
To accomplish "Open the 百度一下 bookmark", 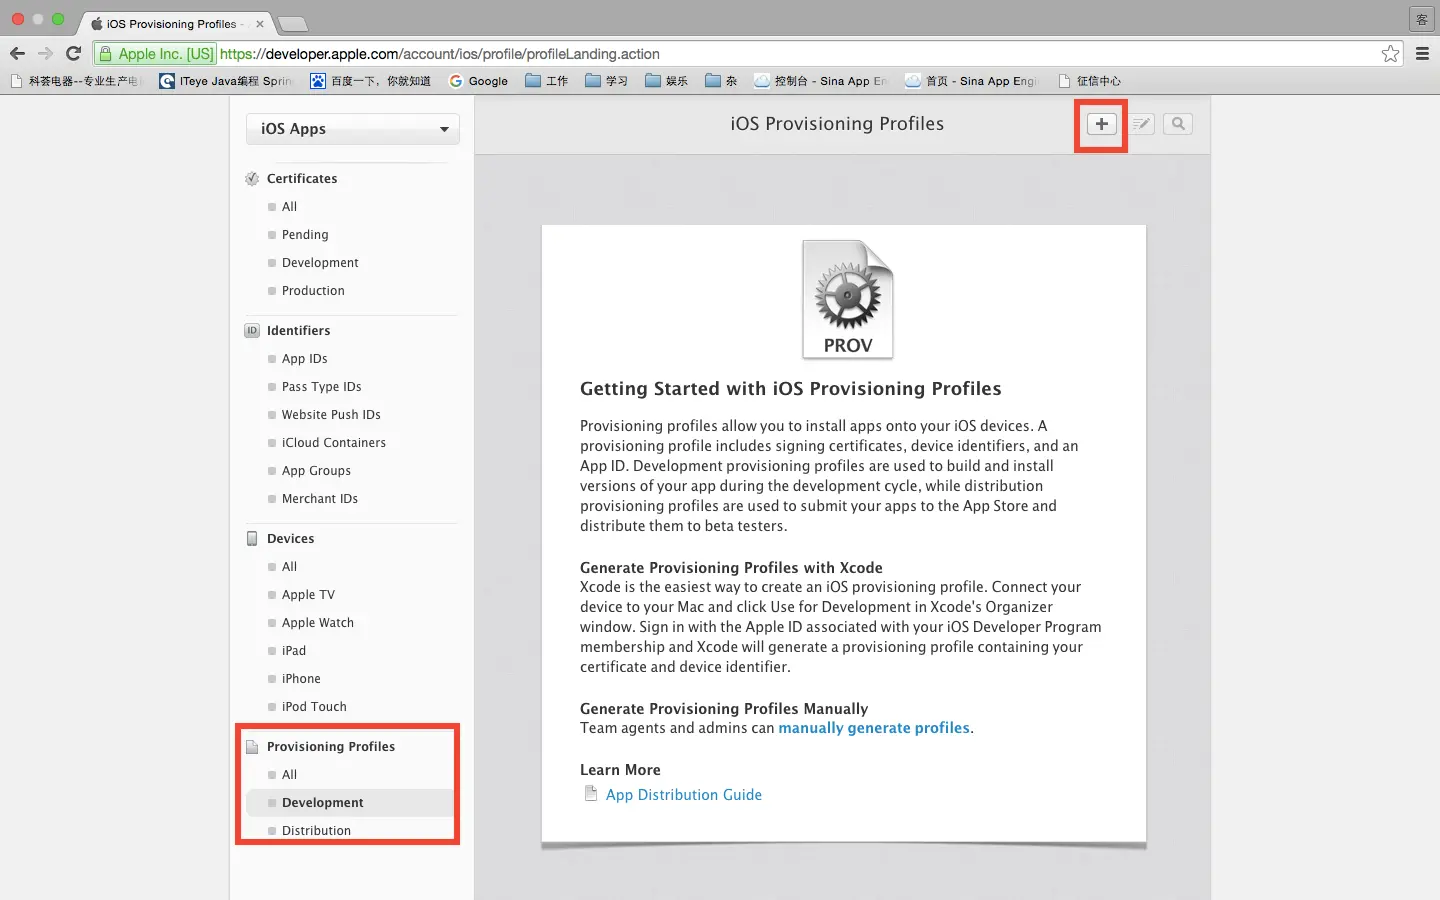I will 370,81.
